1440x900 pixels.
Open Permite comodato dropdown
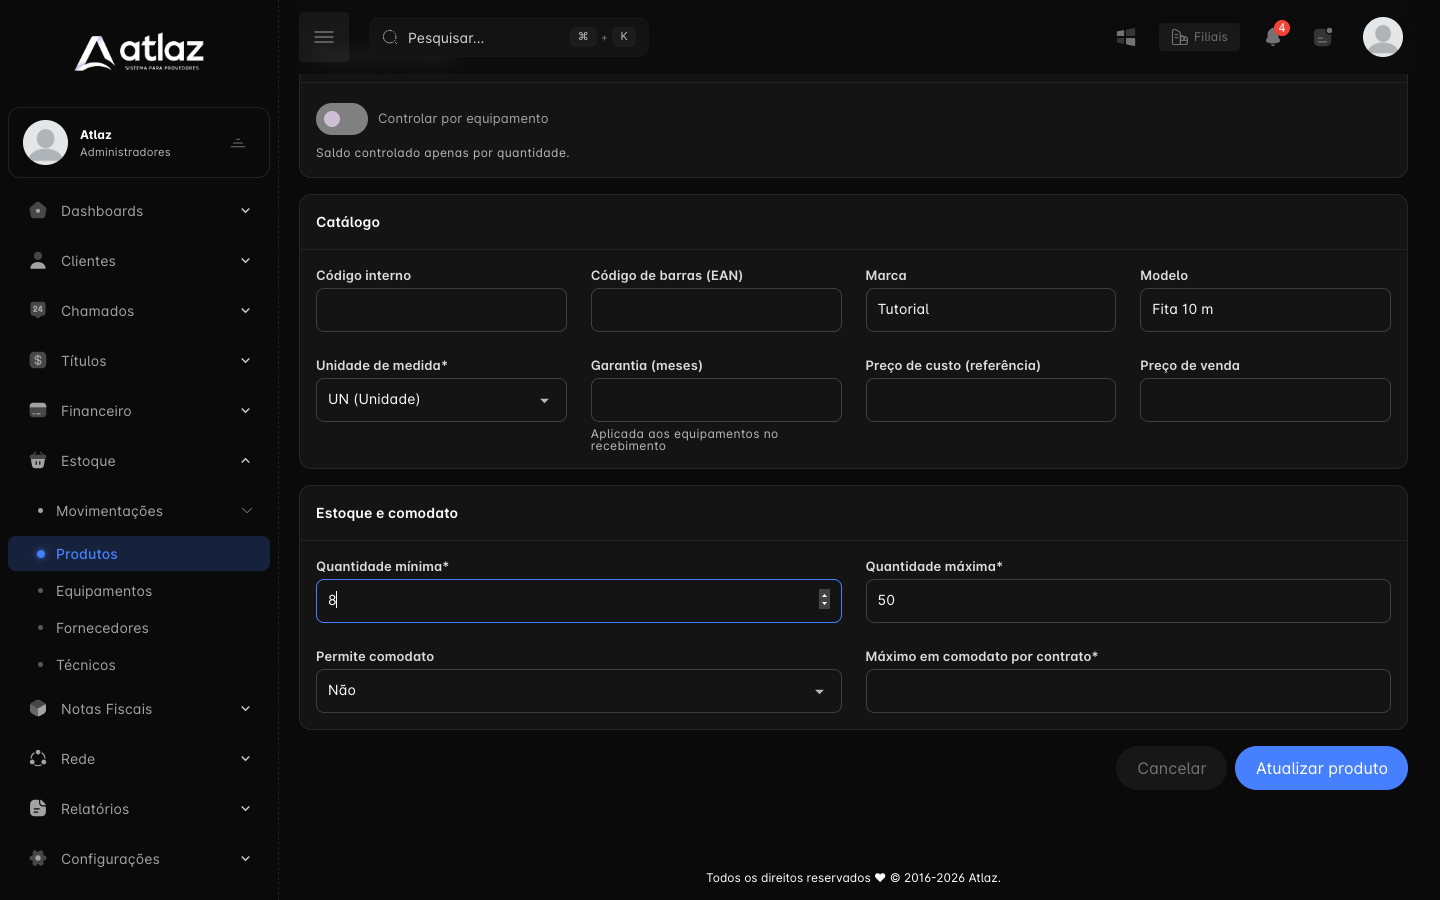(x=578, y=691)
